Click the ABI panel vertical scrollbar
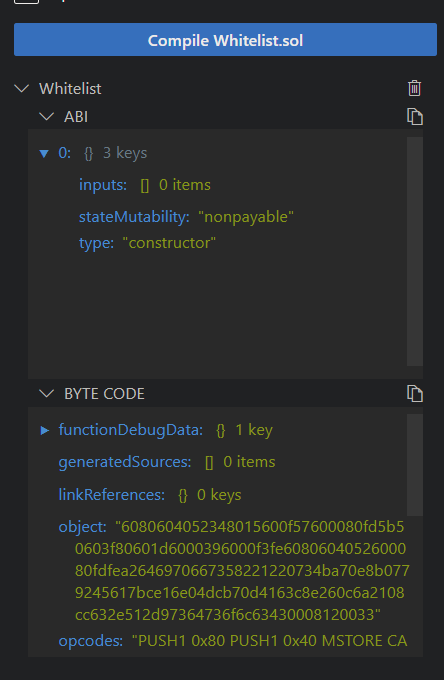This screenshot has height=680, width=444. (x=415, y=252)
